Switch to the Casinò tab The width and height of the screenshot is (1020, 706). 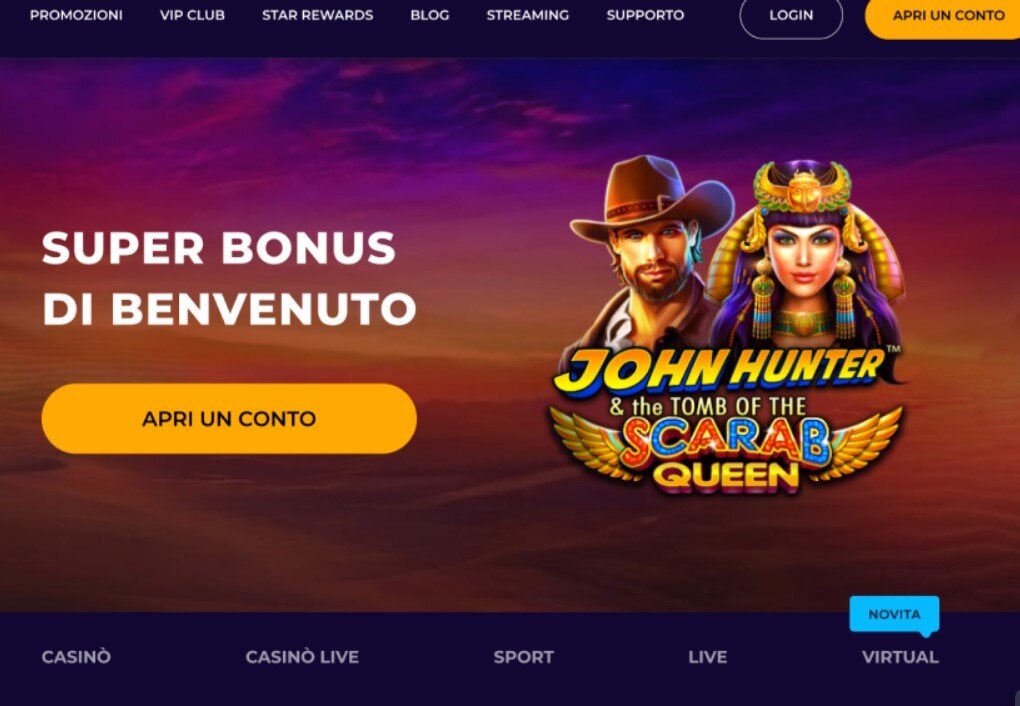[76, 657]
